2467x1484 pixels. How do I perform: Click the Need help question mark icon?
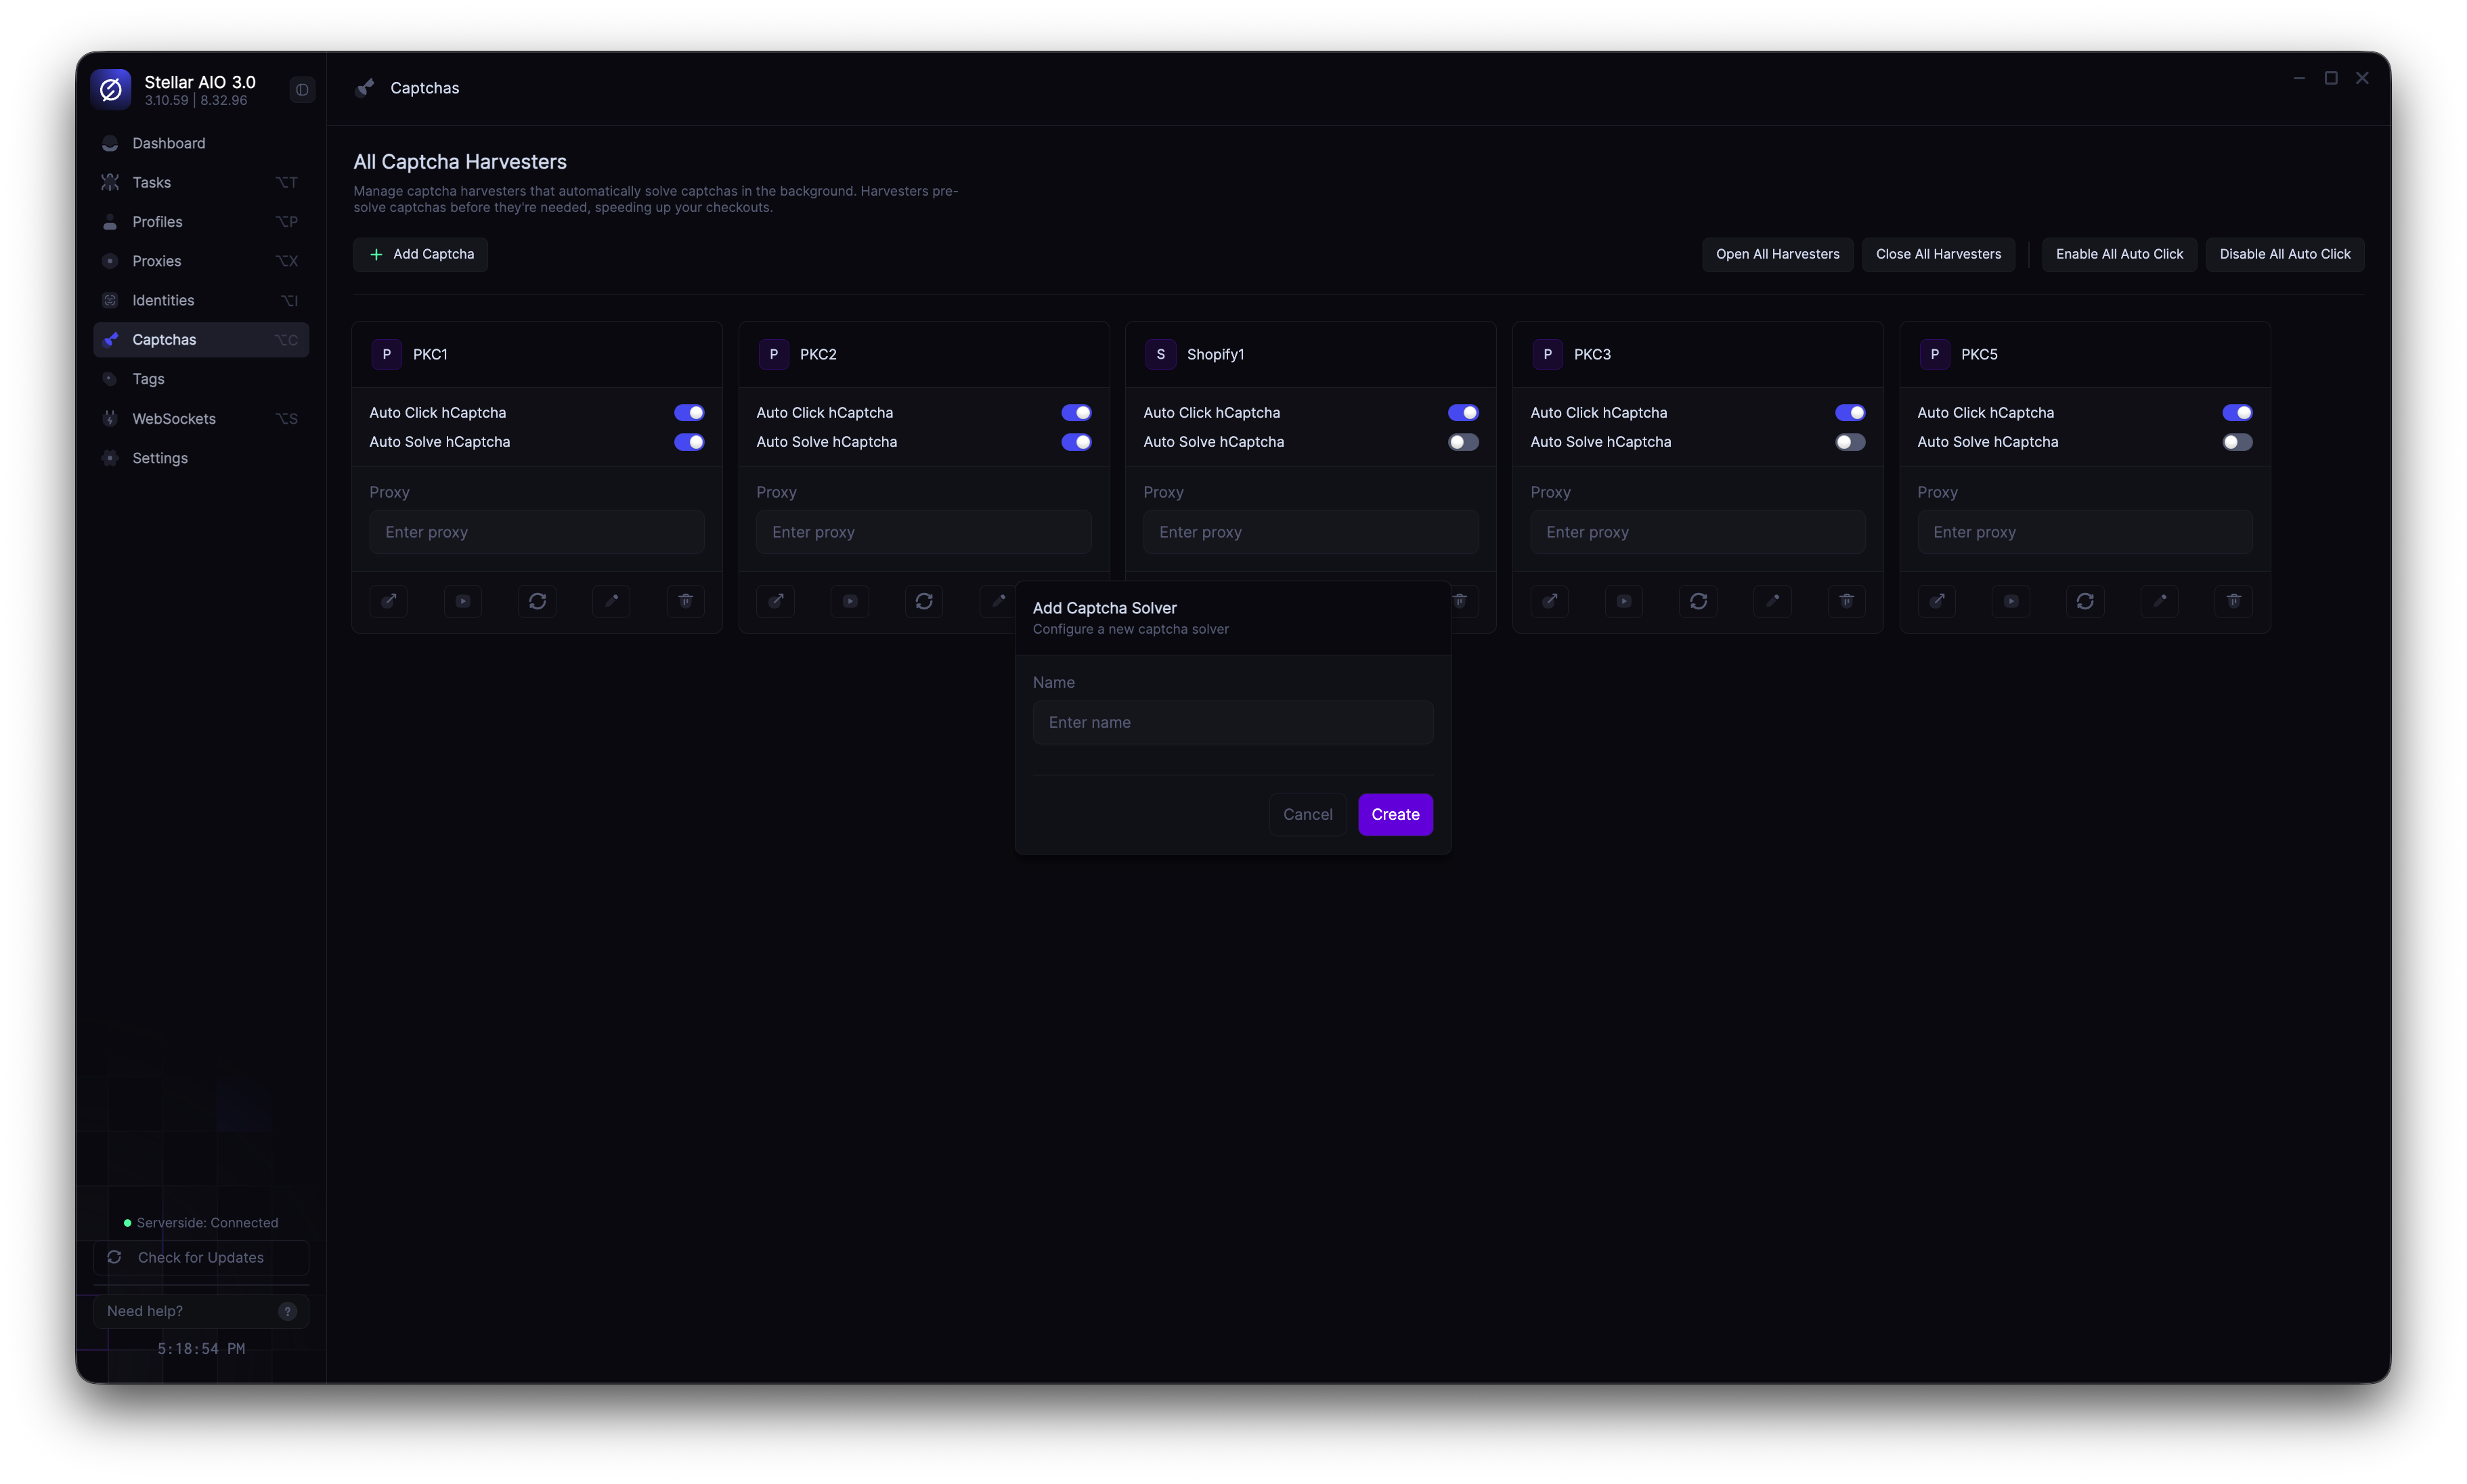coord(287,1311)
